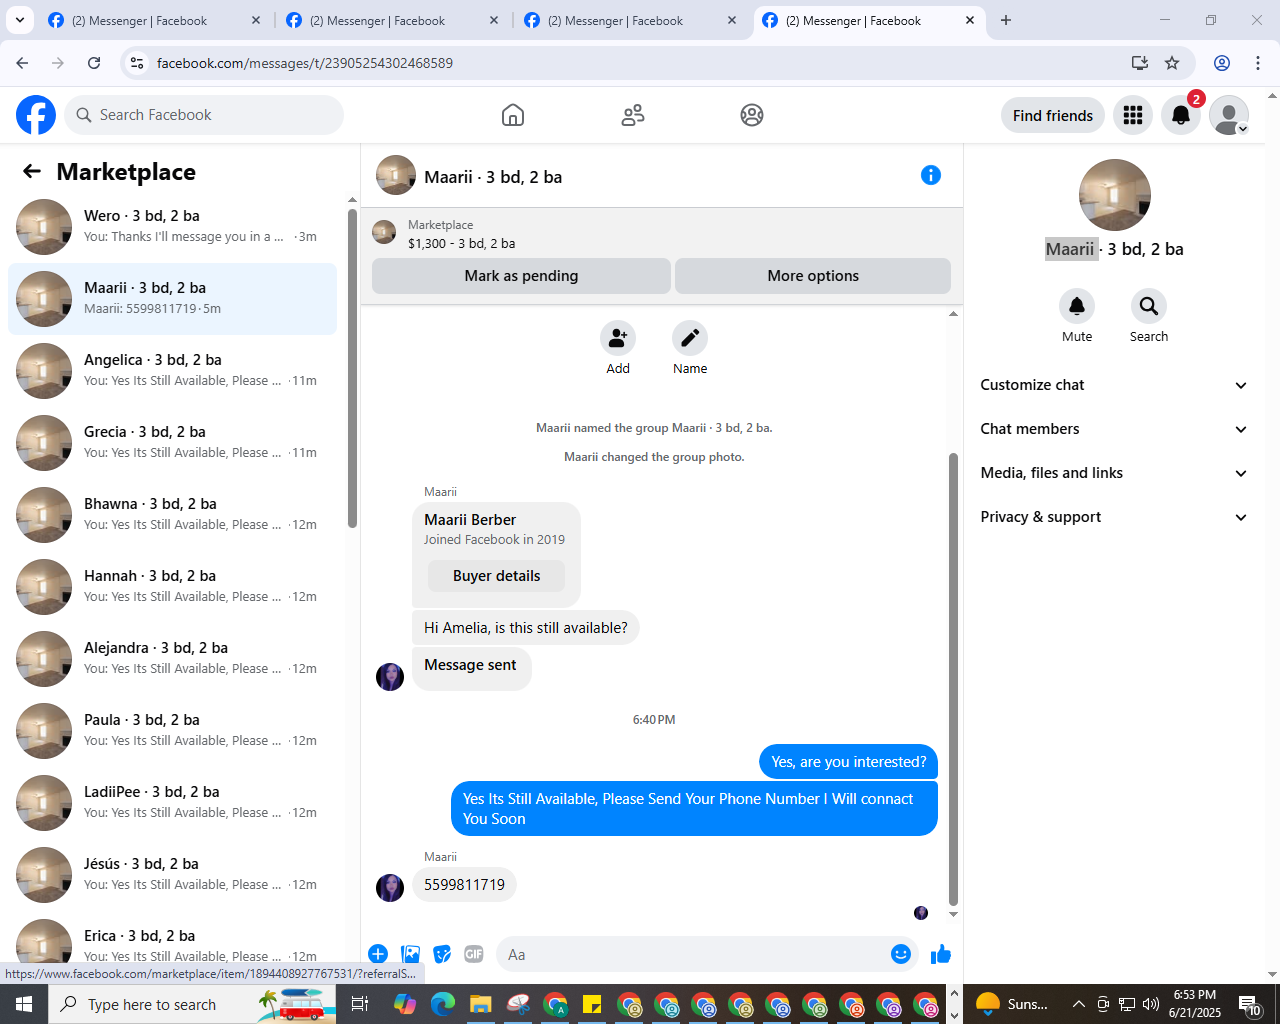Click the browser address bar URL
This screenshot has width=1280, height=1024.
coord(305,63)
